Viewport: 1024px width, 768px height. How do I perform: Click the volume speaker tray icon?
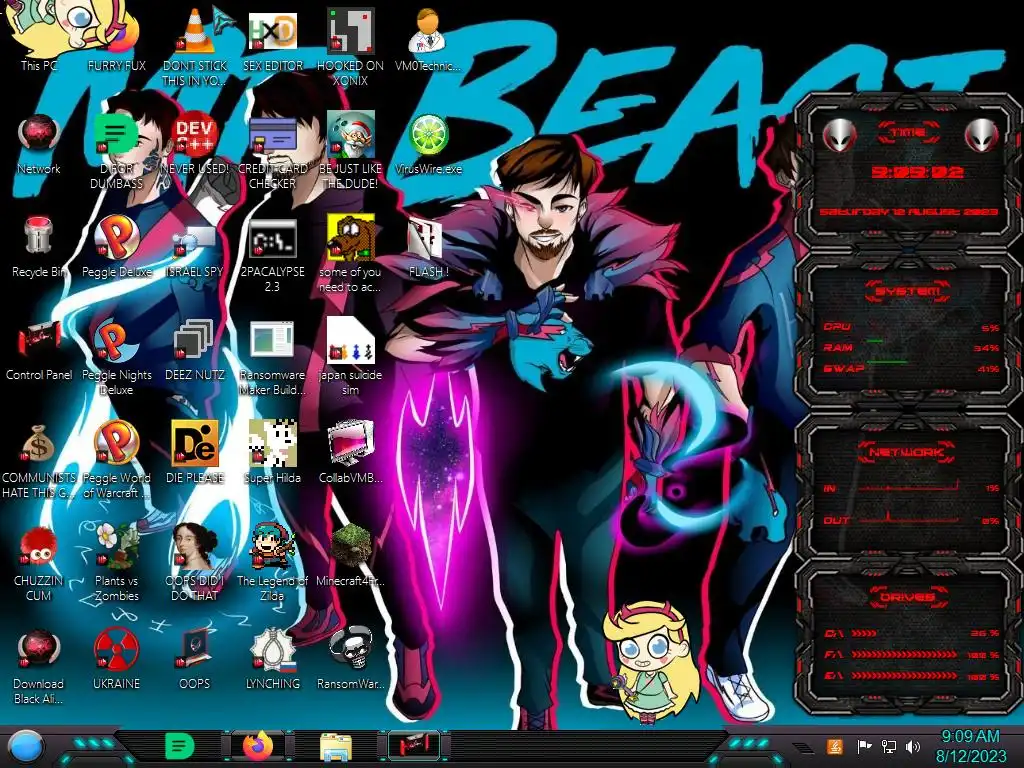[x=913, y=746]
